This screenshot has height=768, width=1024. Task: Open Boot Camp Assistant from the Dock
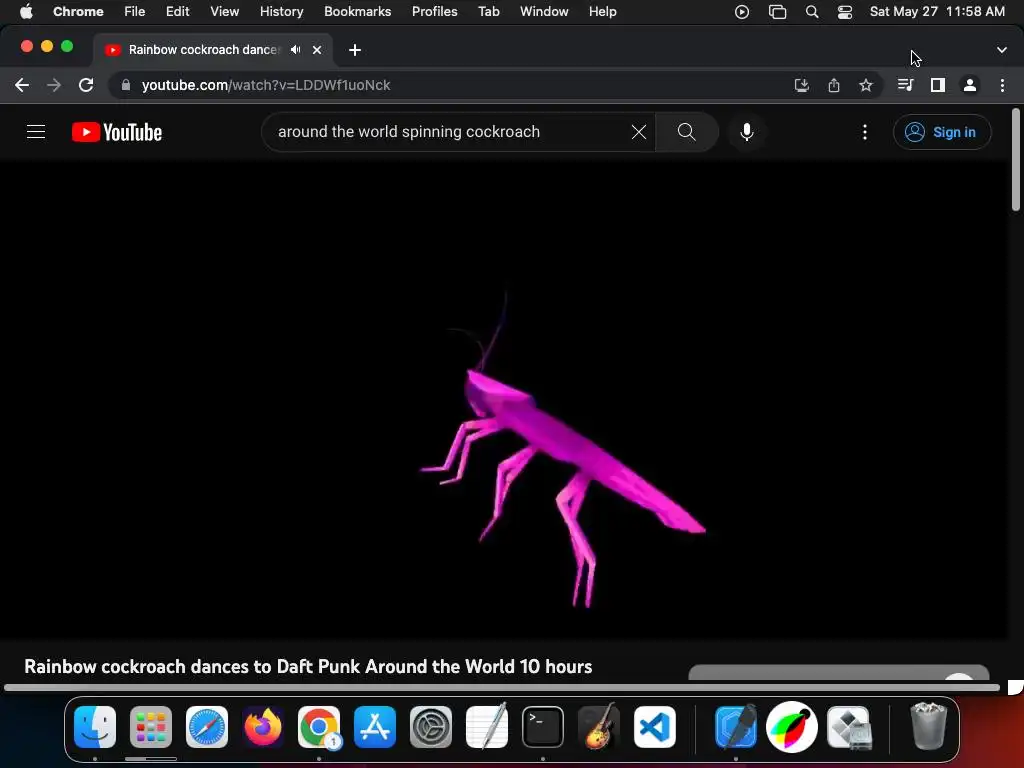(x=848, y=727)
